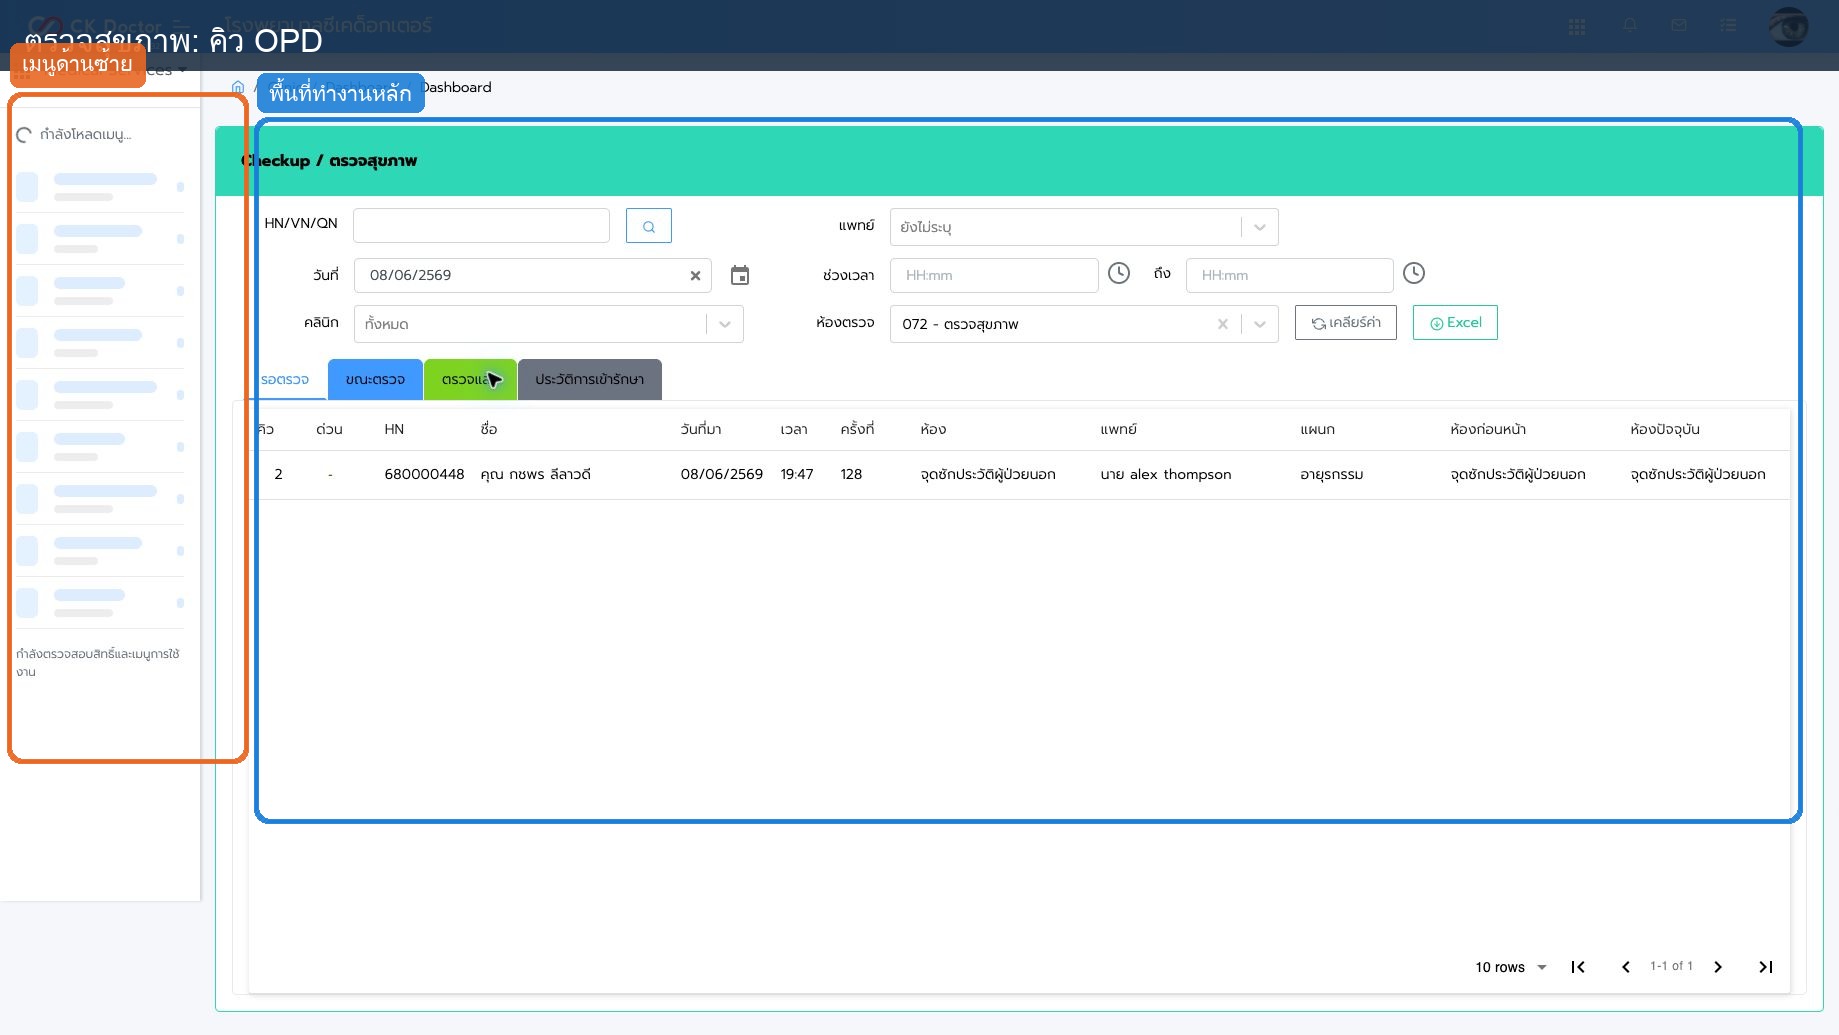This screenshot has height=1035, width=1839.
Task: Clear the date 08/06/2569 with its X
Action: 695,276
